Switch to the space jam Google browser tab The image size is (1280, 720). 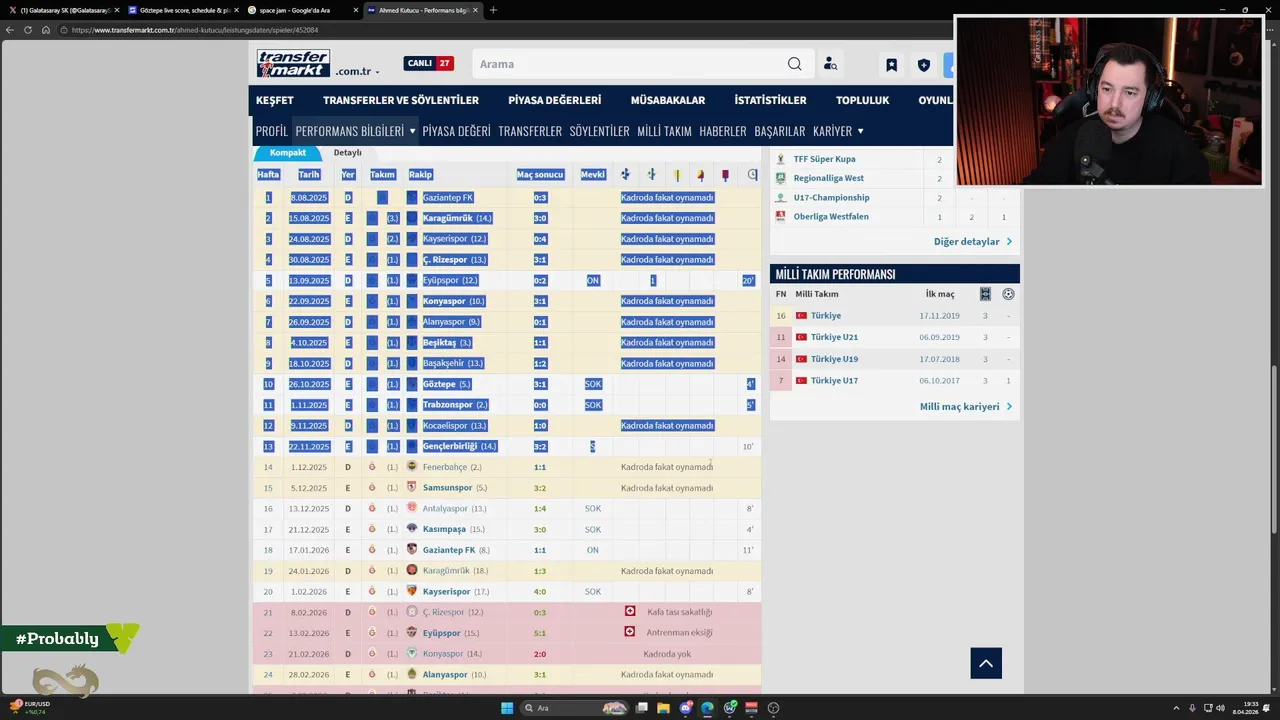[x=302, y=10]
